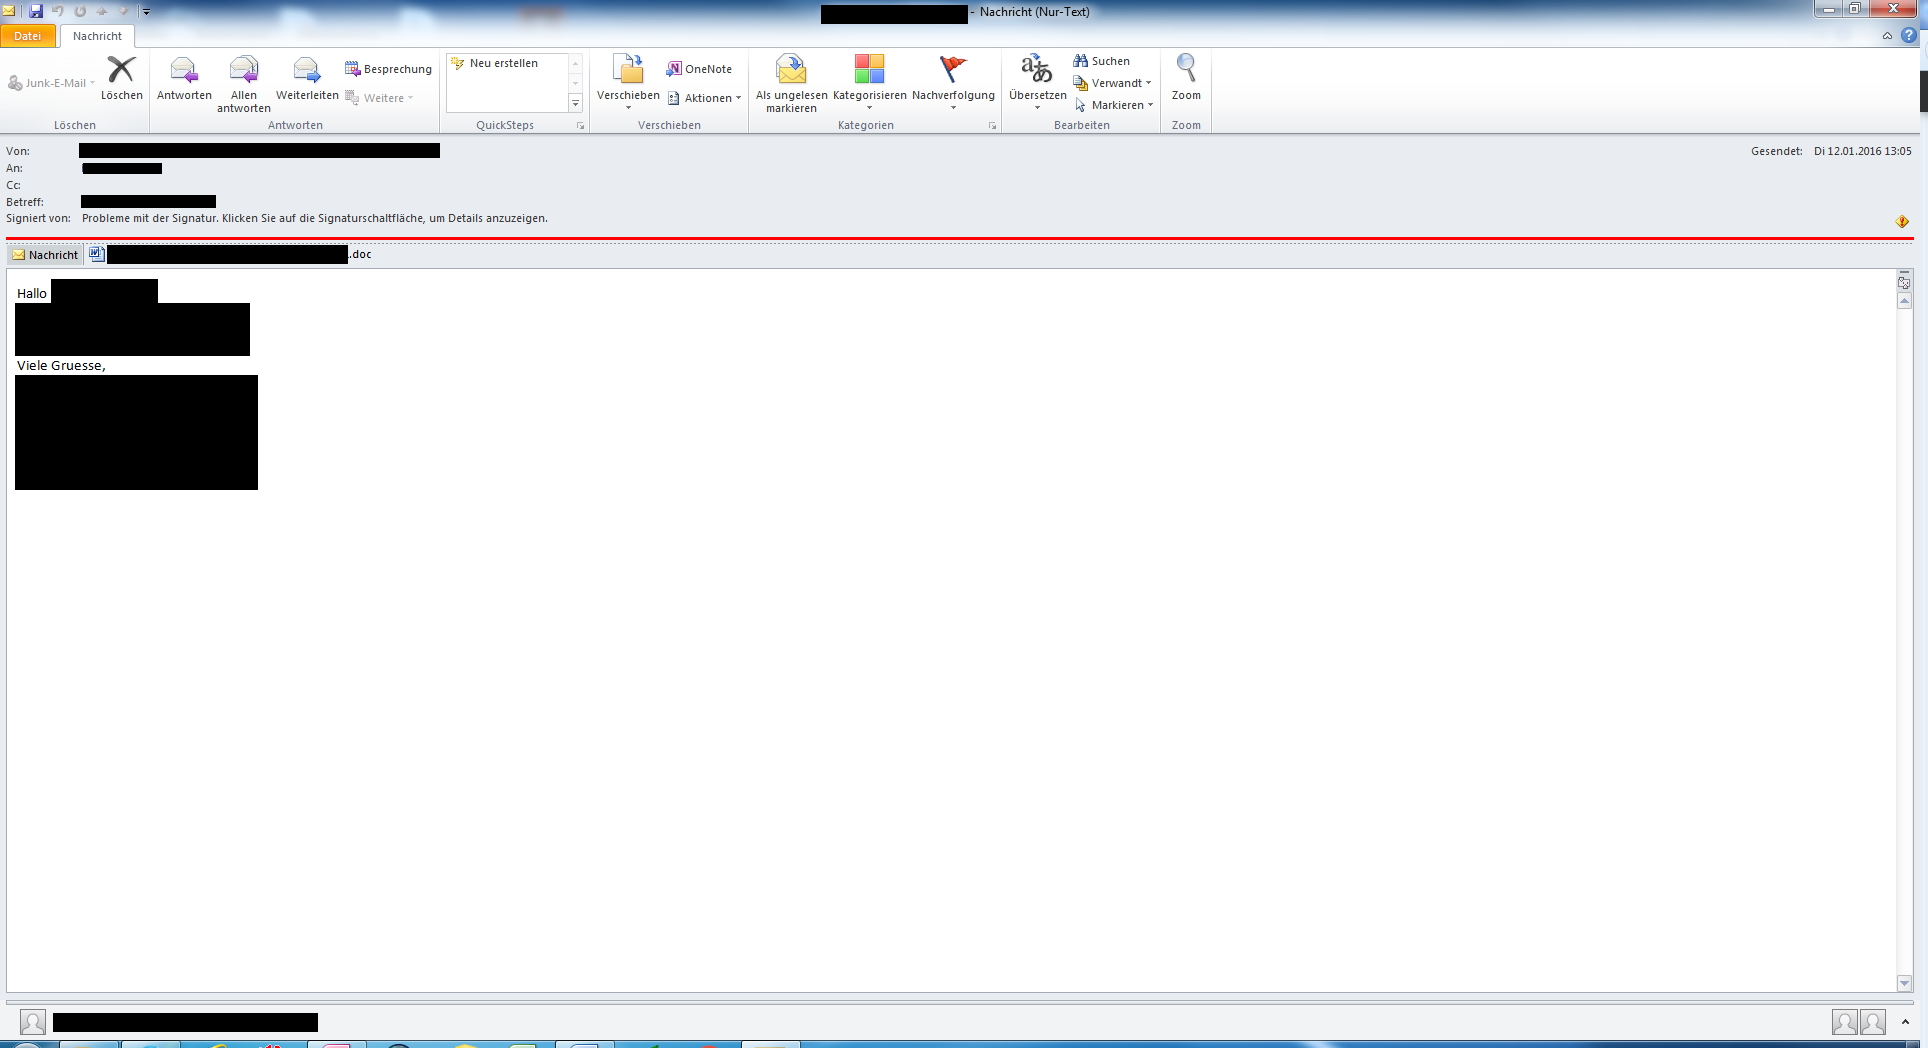Reply with a meeting using Besprechung

[388, 69]
